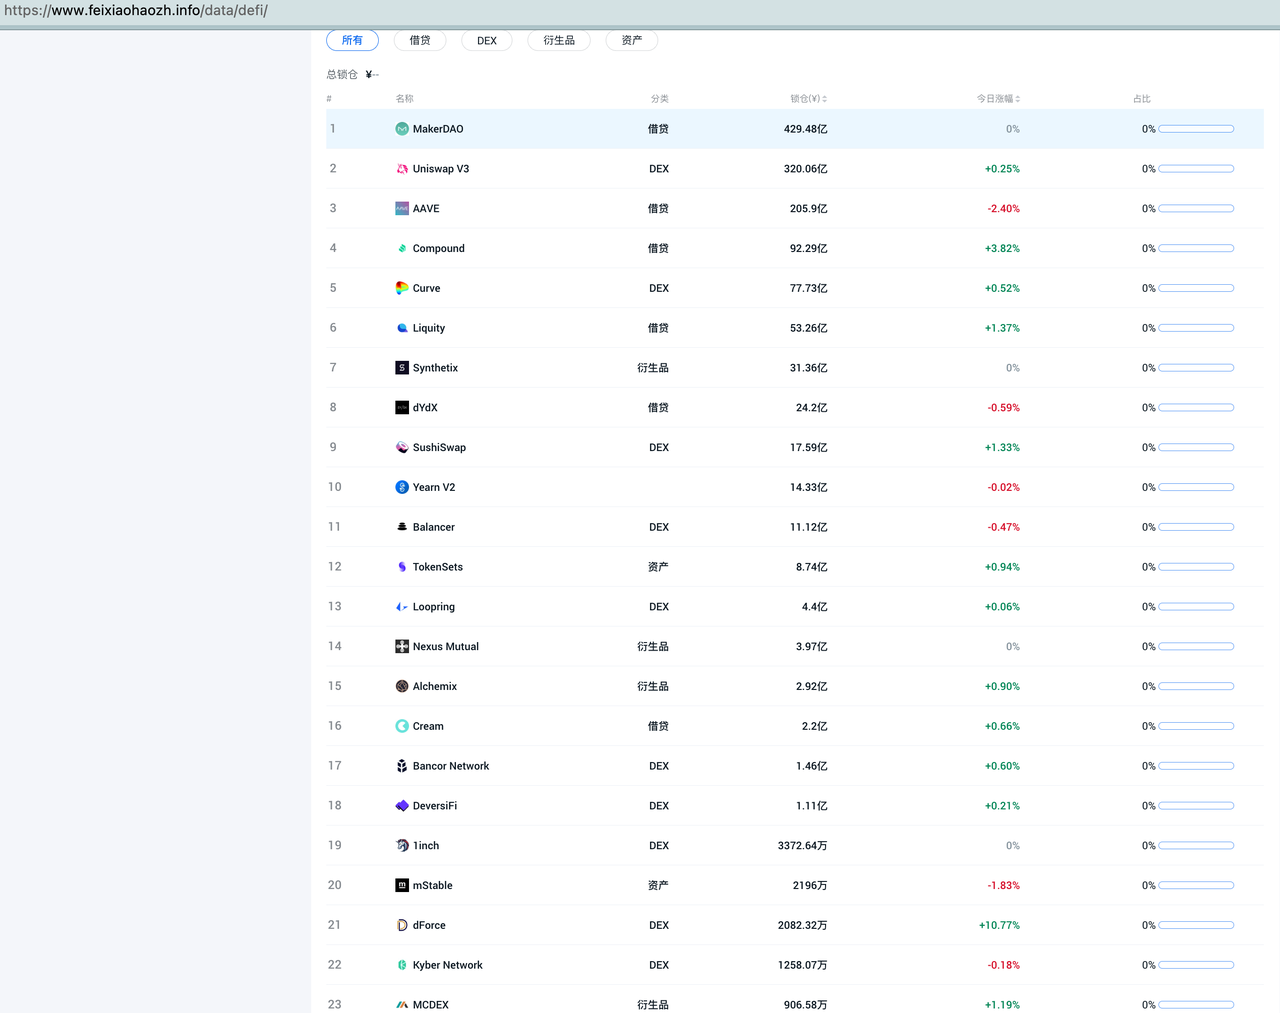This screenshot has height=1013, width=1280.
Task: Click the MakerDAO share progress bar
Action: click(x=1196, y=129)
